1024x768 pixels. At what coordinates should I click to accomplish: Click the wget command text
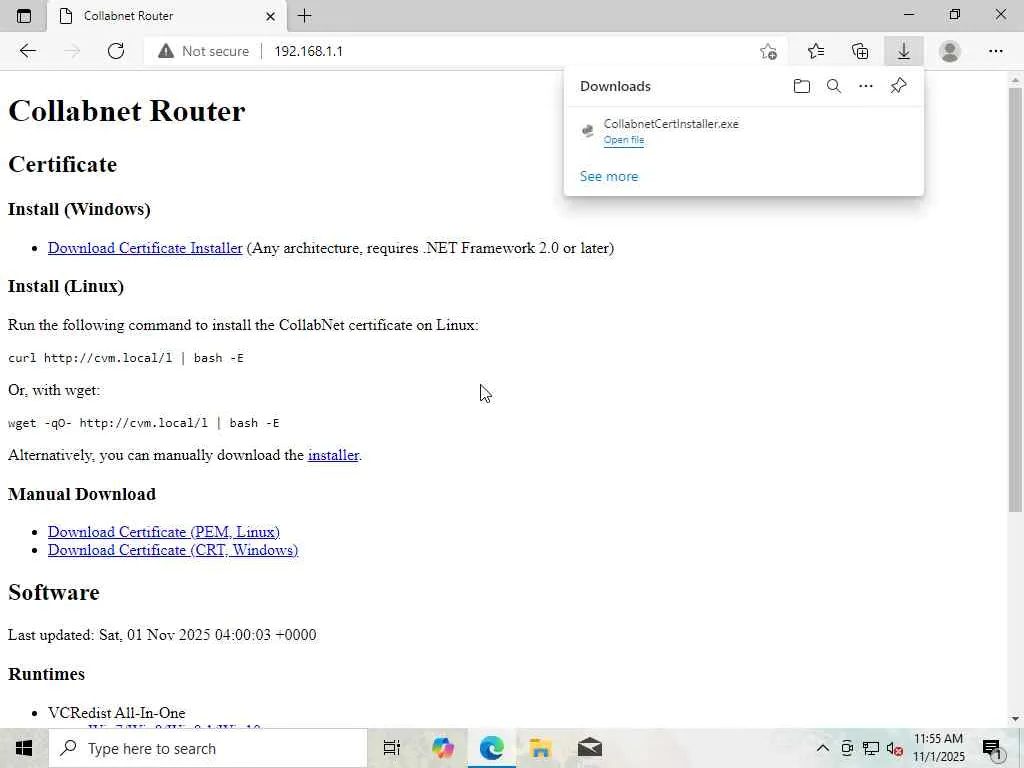click(x=144, y=423)
